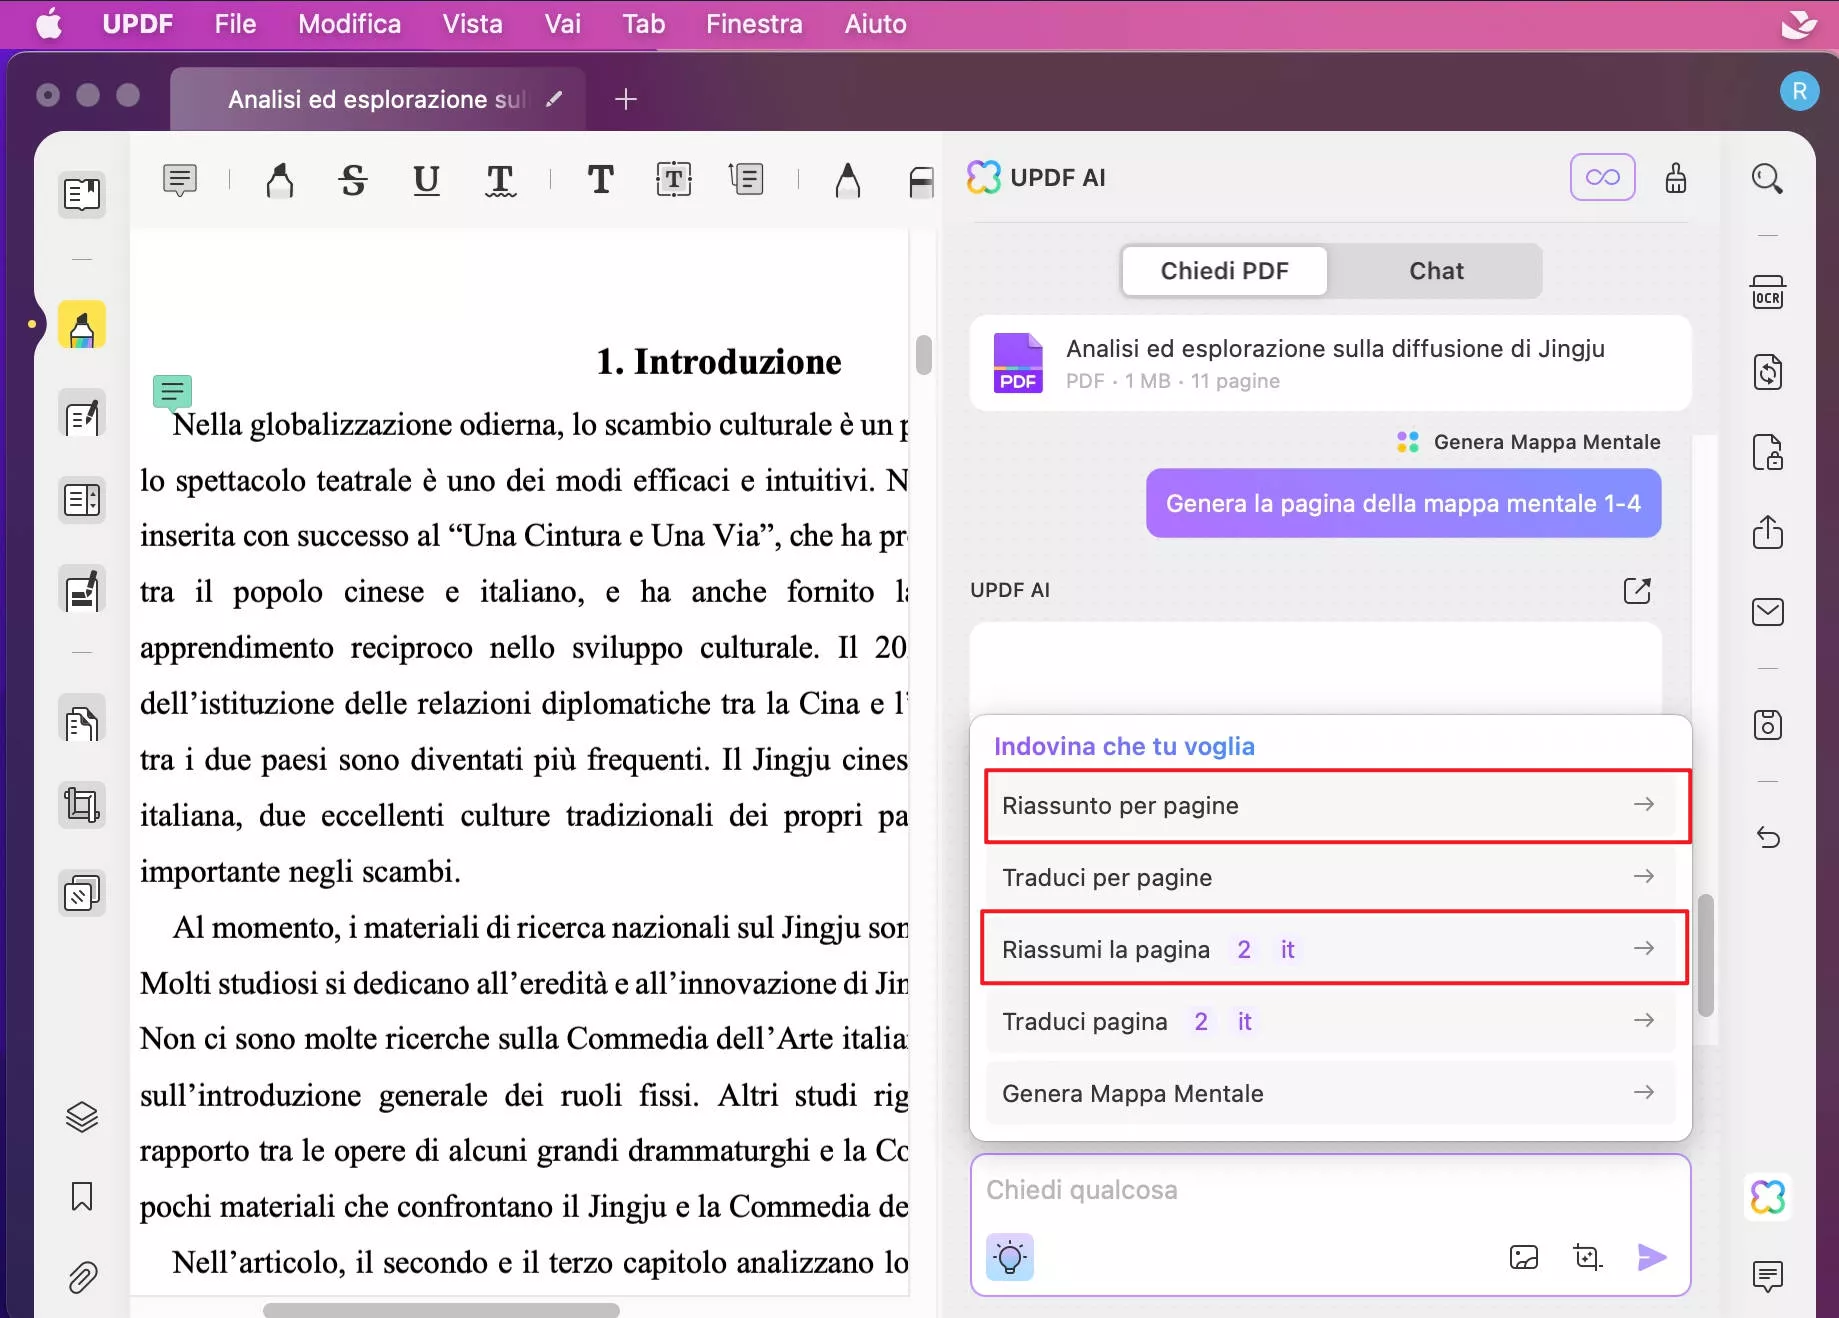
Task: Select the text callout tool
Action: [x=746, y=180]
